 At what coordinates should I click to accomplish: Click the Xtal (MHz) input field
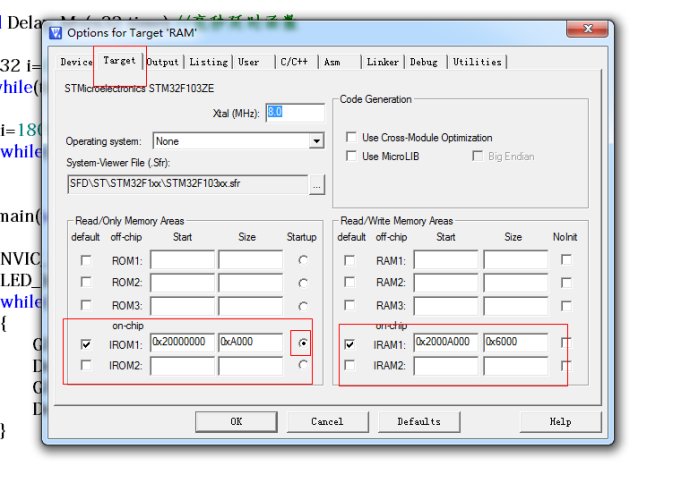[294, 112]
